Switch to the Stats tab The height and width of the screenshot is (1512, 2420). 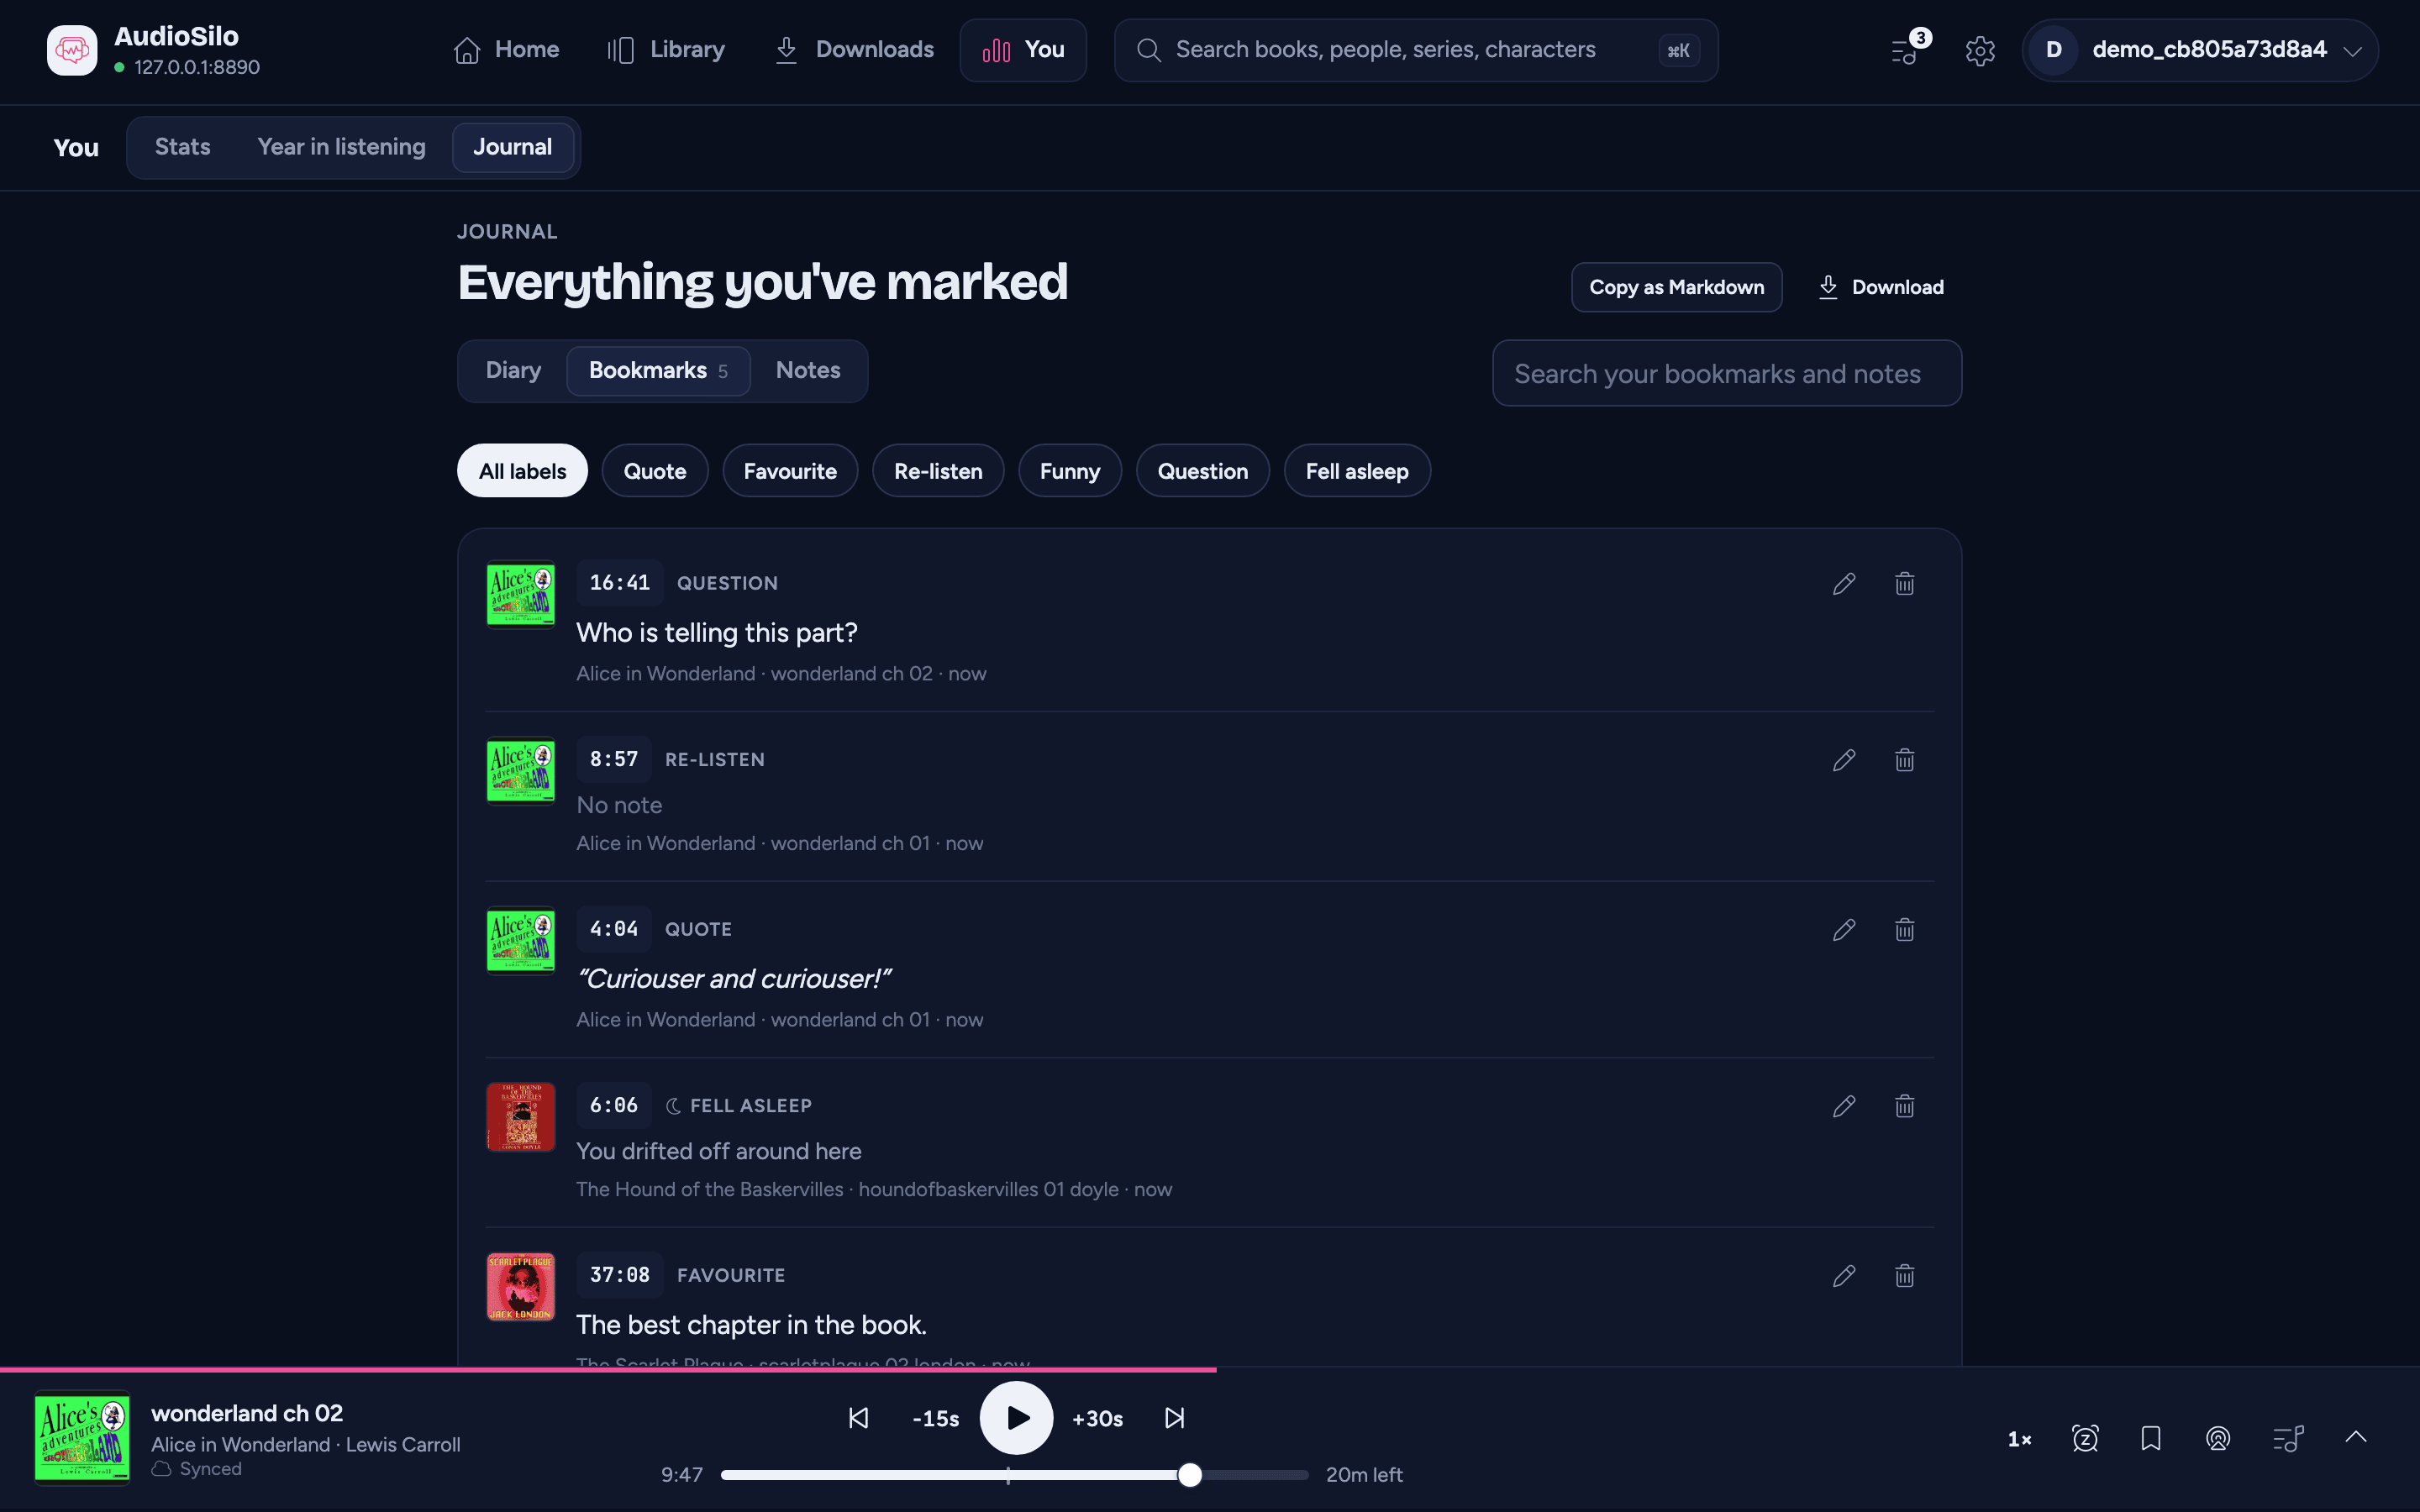tap(182, 147)
